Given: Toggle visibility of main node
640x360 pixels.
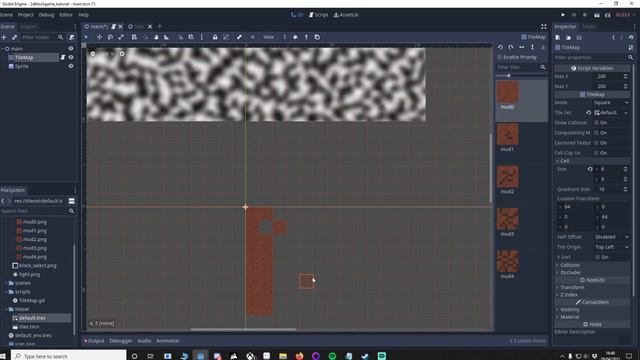Looking at the screenshot, I should point(71,49).
